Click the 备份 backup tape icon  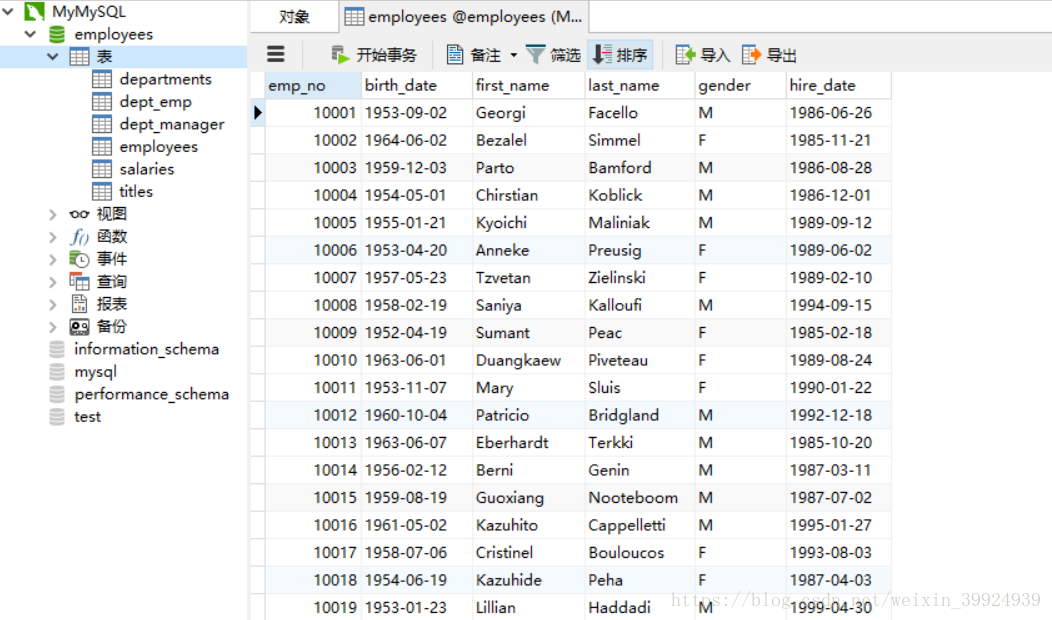click(x=79, y=327)
